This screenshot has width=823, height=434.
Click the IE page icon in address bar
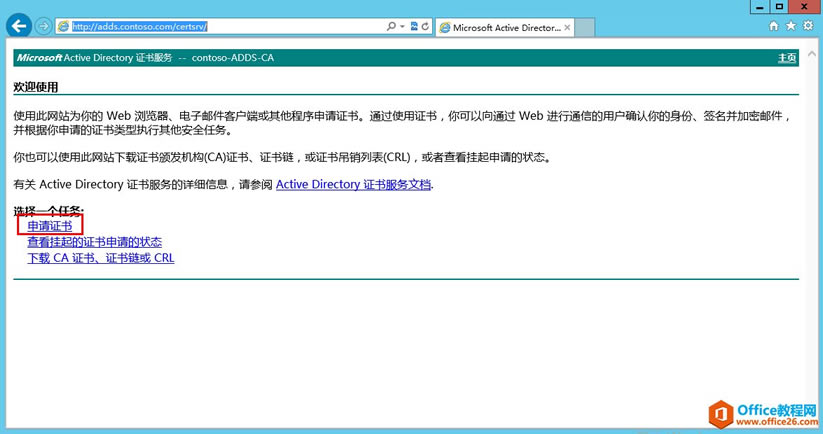point(63,27)
